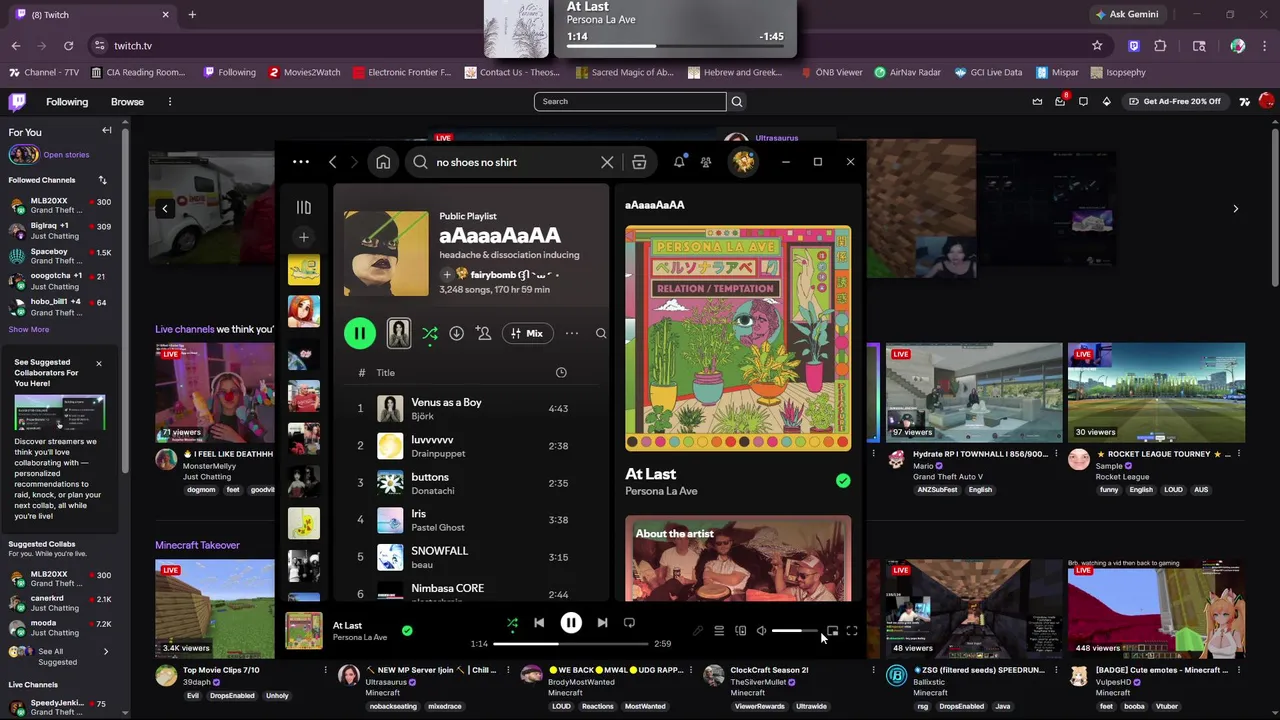Image resolution: width=1280 pixels, height=720 pixels.
Task: Open Spotify Friend Activity icon
Action: pos(706,162)
